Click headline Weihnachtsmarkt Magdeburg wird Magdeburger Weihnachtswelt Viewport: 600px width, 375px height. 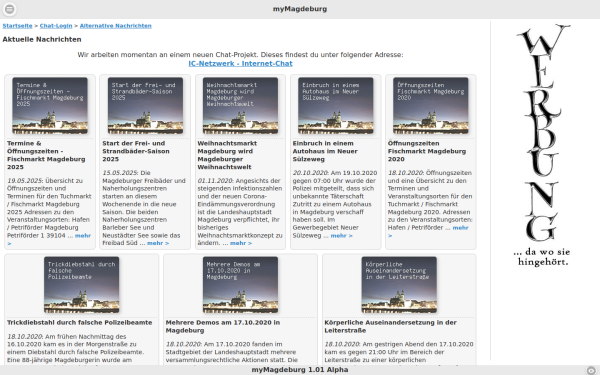[227, 155]
